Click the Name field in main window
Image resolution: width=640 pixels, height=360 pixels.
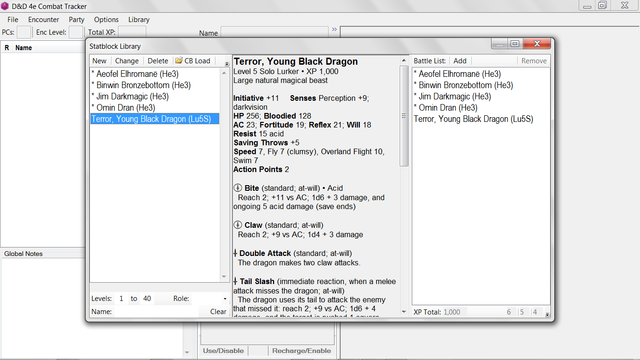click(x=274, y=33)
